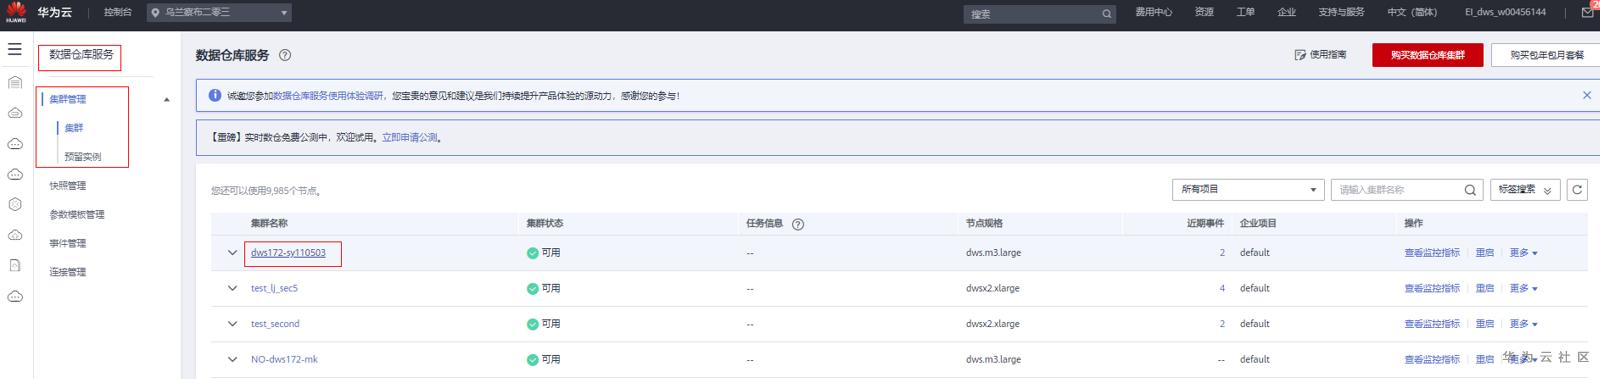
Task: Open 费用中心 in top bar
Action: tap(1153, 12)
